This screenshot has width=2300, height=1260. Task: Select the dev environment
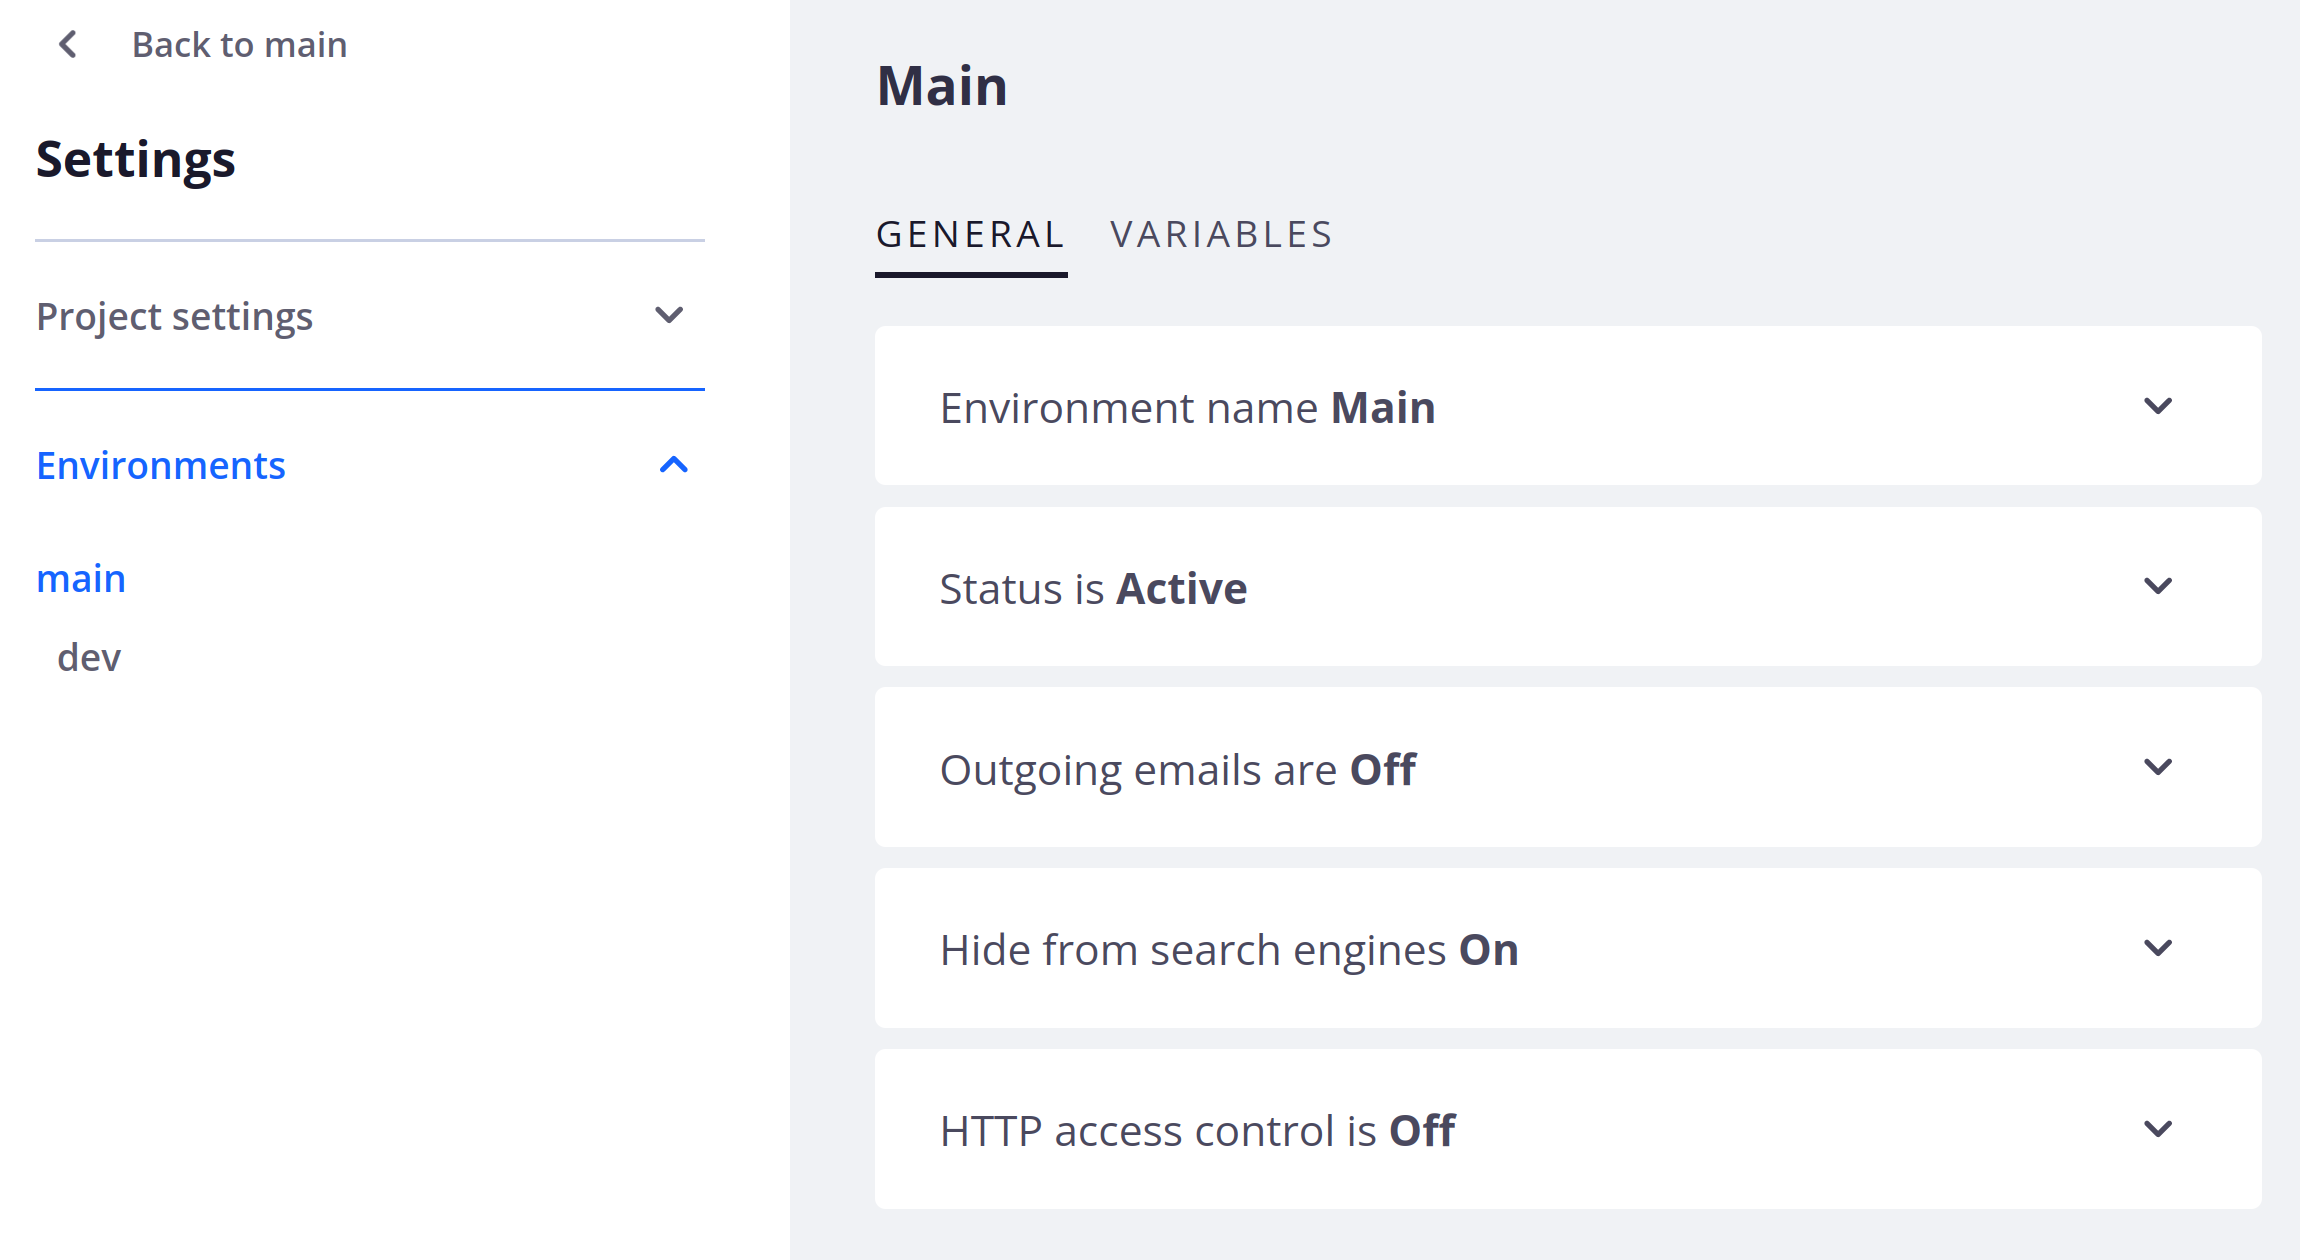[88, 657]
